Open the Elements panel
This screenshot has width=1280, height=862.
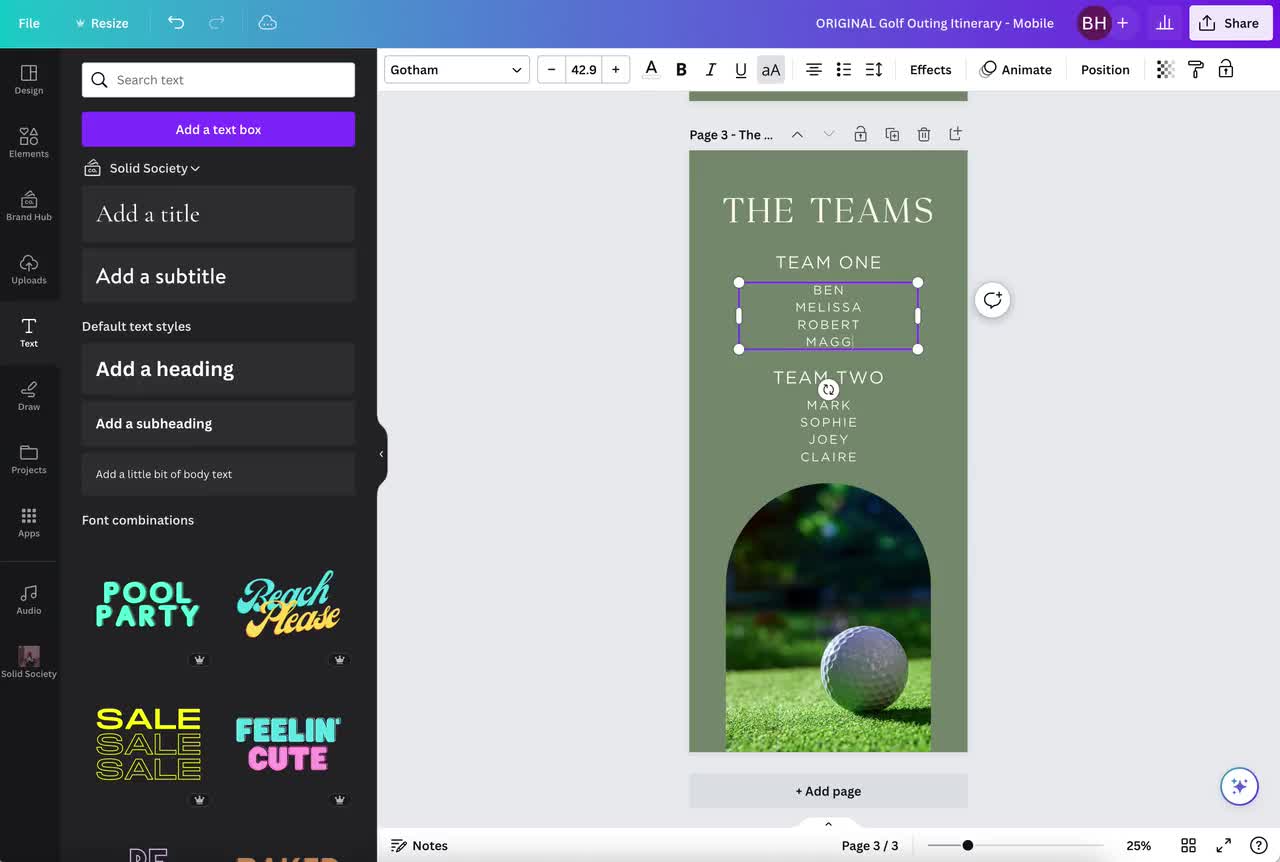(x=29, y=142)
